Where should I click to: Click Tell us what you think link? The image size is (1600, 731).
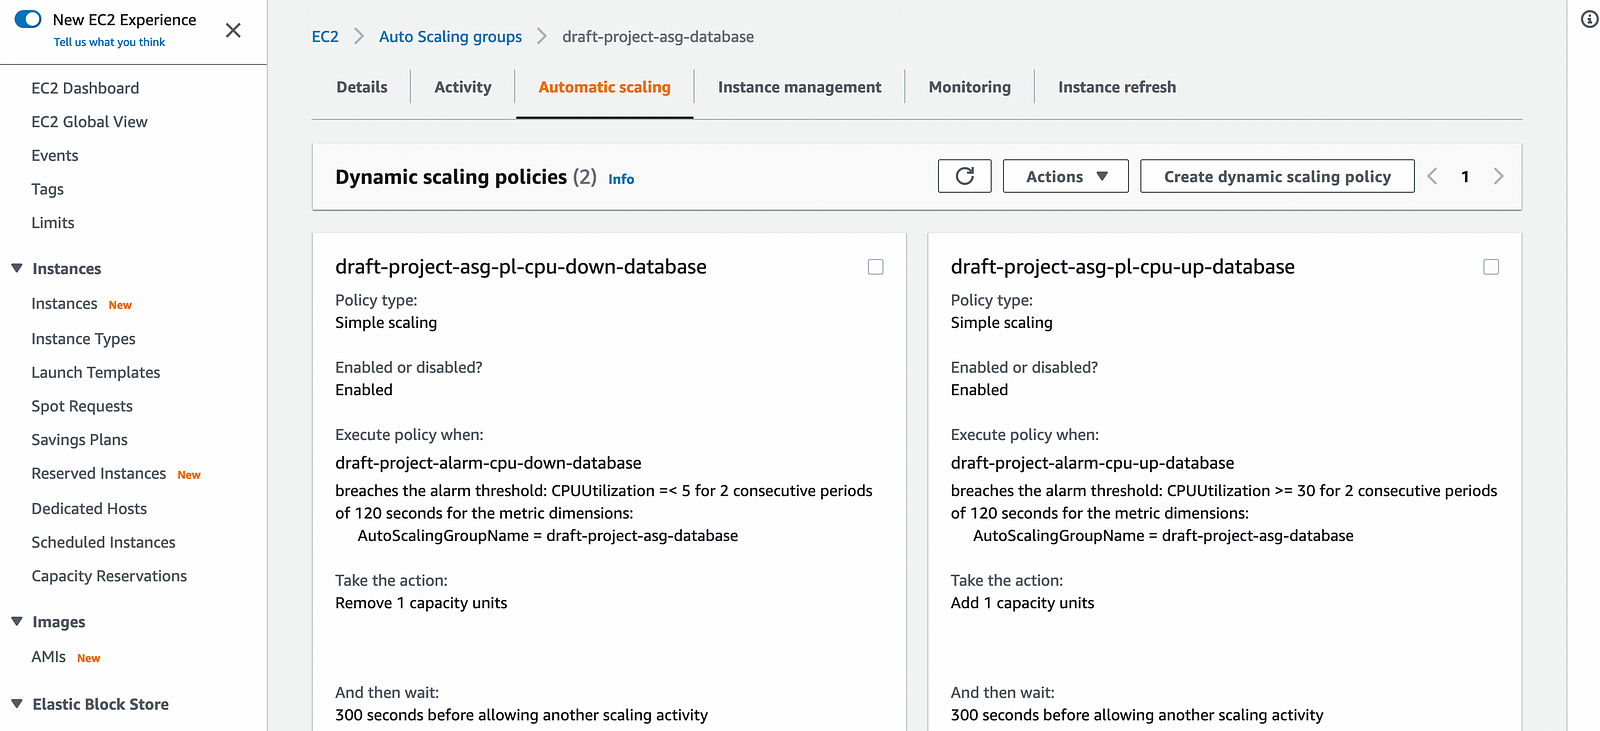coord(109,42)
